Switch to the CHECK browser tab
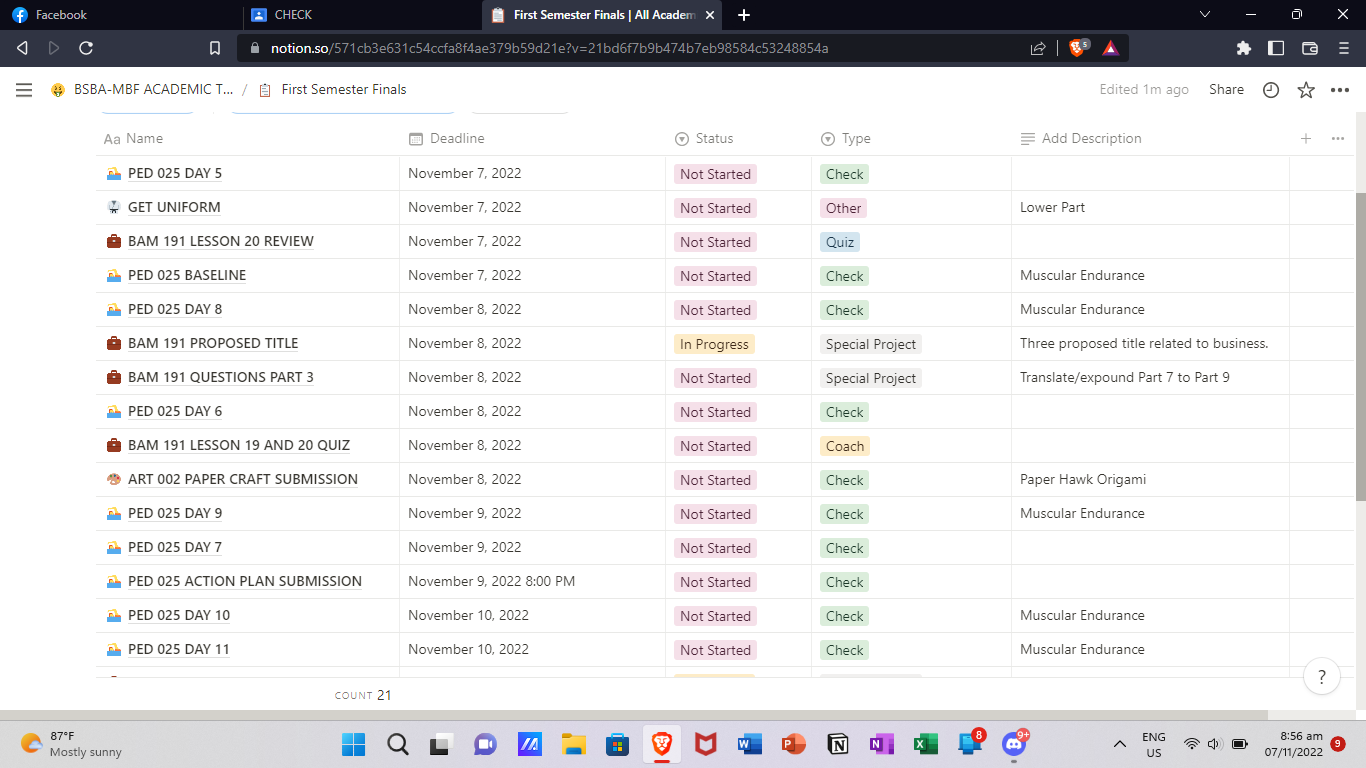 click(362, 15)
